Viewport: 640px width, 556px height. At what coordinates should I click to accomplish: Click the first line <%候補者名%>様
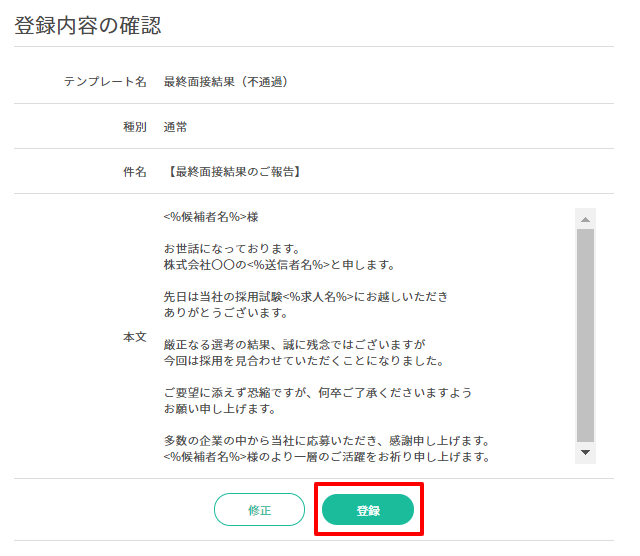coord(211,217)
